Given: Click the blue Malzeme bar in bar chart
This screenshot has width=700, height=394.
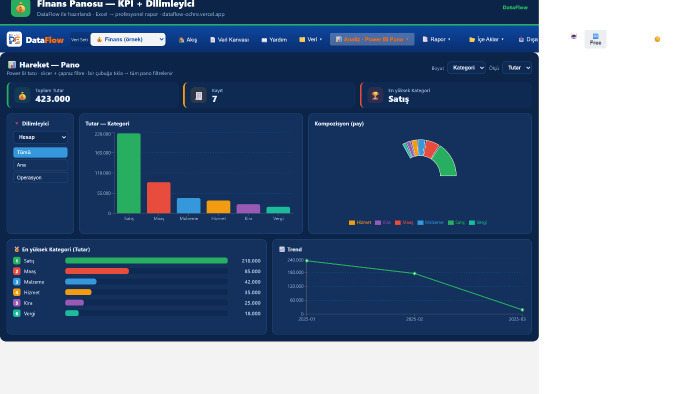Looking at the screenshot, I should pos(189,206).
